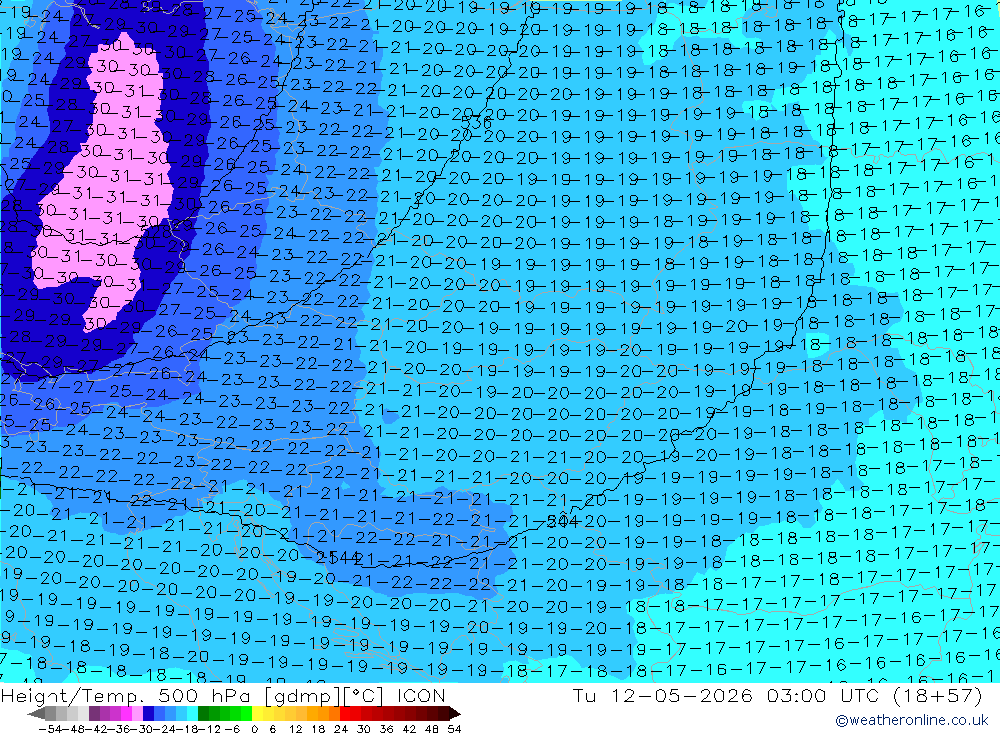This screenshot has width=1000, height=733.
Task: Pick the darkest green swatch above -12
Action: click(x=203, y=714)
